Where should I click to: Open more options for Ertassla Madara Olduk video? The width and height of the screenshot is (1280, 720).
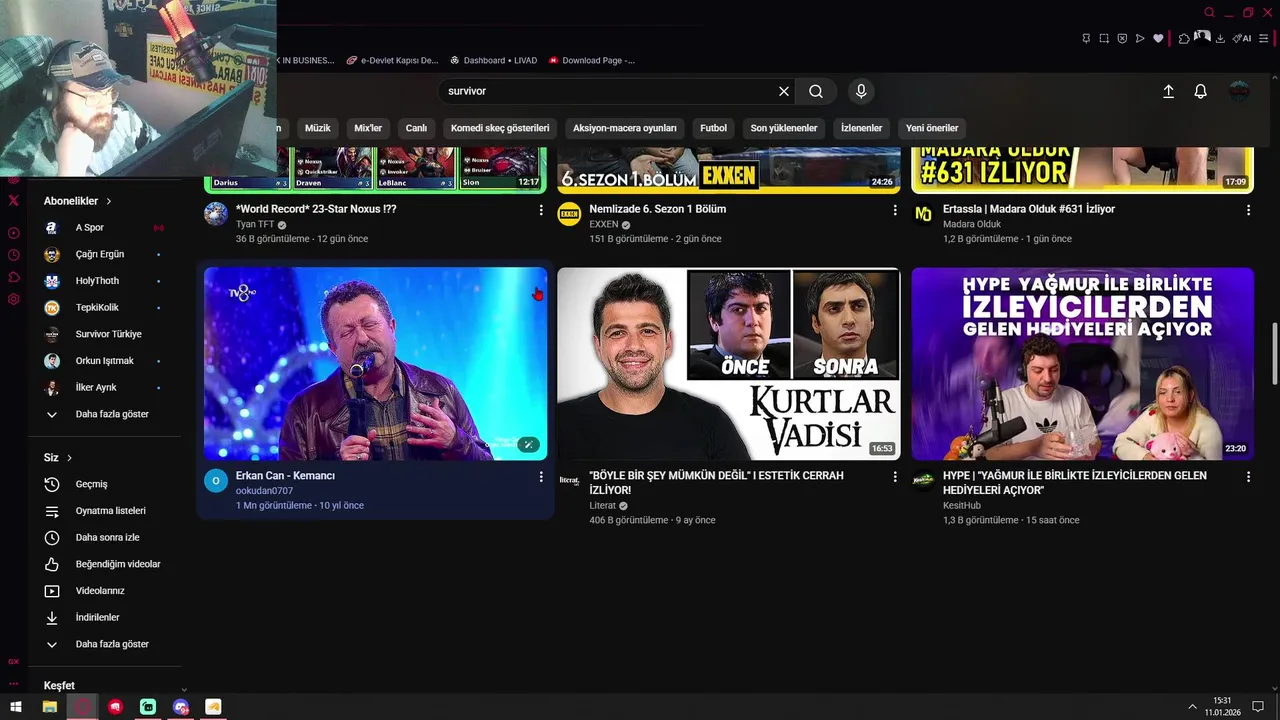(x=1248, y=210)
